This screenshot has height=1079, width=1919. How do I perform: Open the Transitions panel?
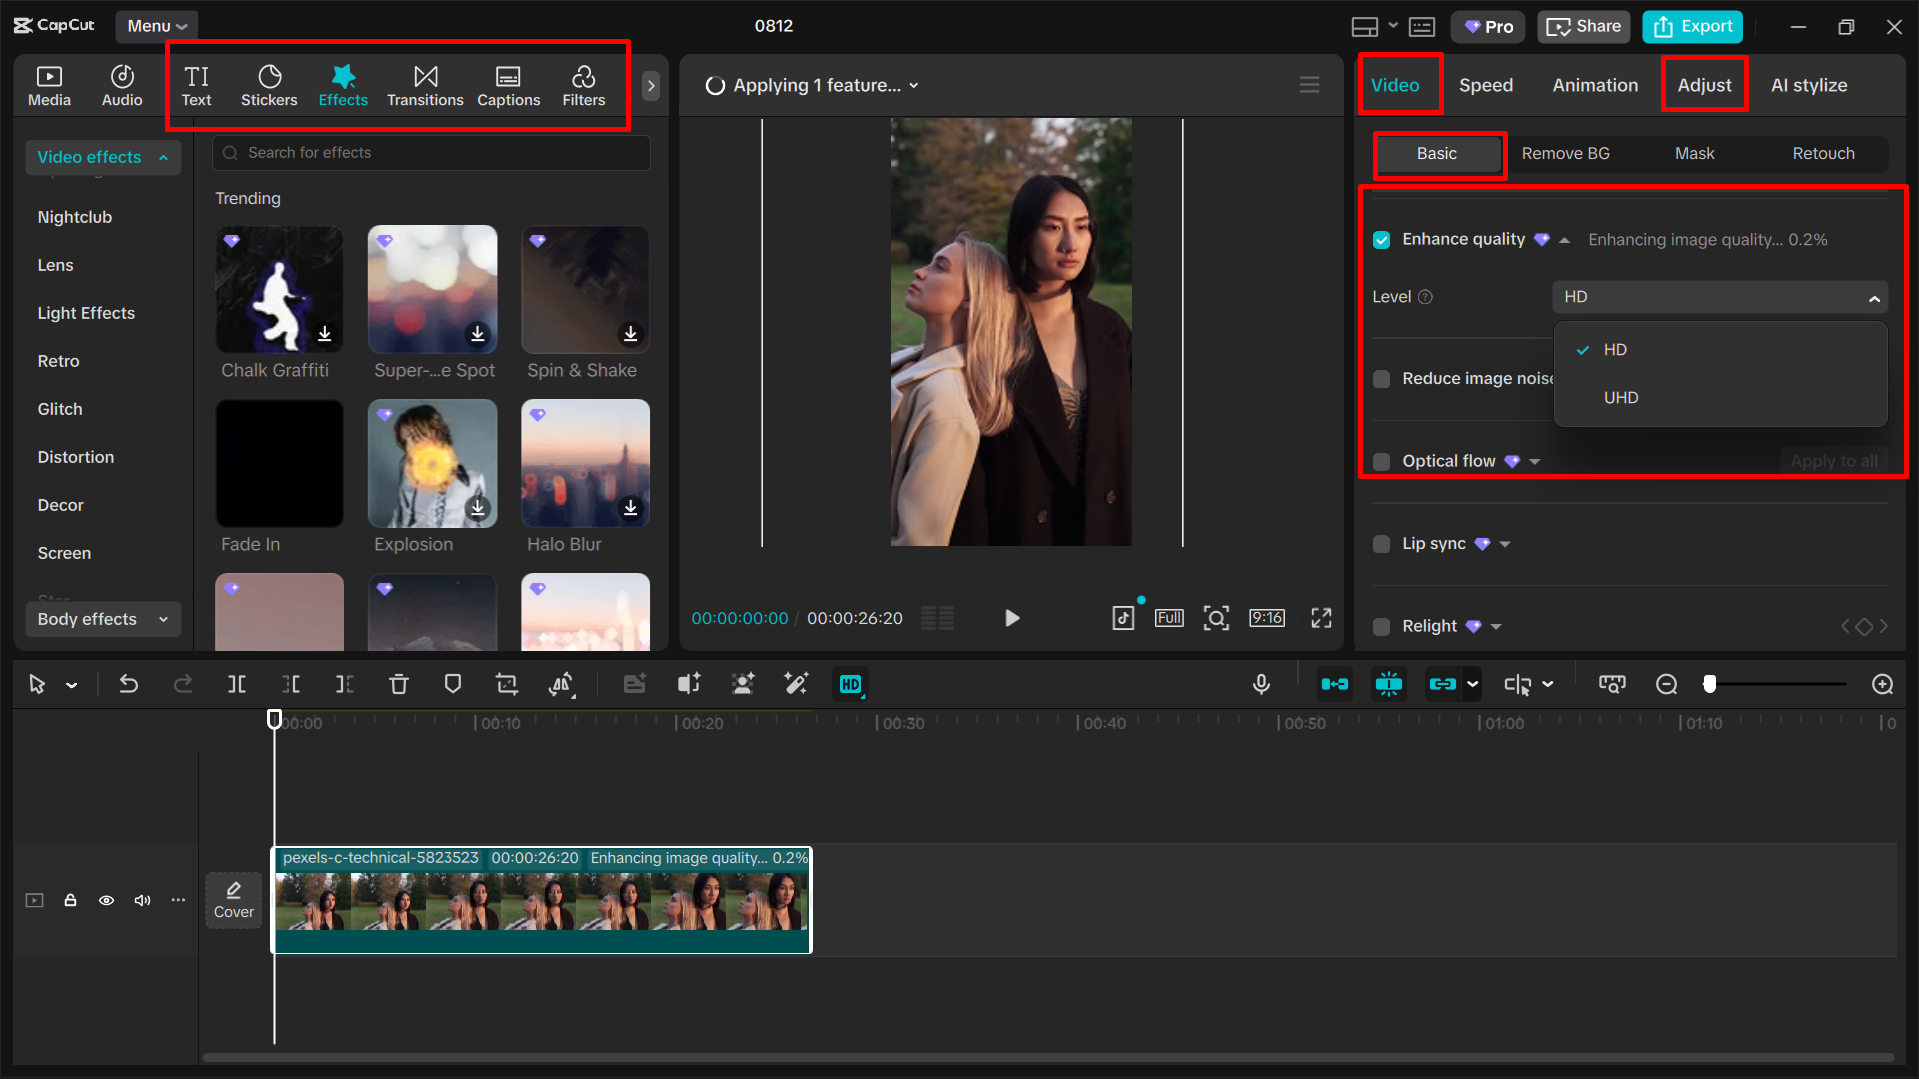[425, 85]
